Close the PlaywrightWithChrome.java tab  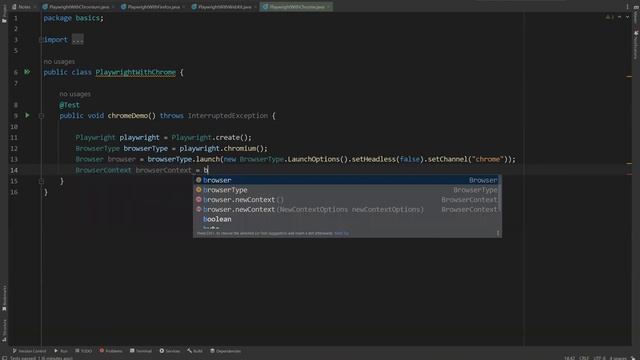pos(328,7)
